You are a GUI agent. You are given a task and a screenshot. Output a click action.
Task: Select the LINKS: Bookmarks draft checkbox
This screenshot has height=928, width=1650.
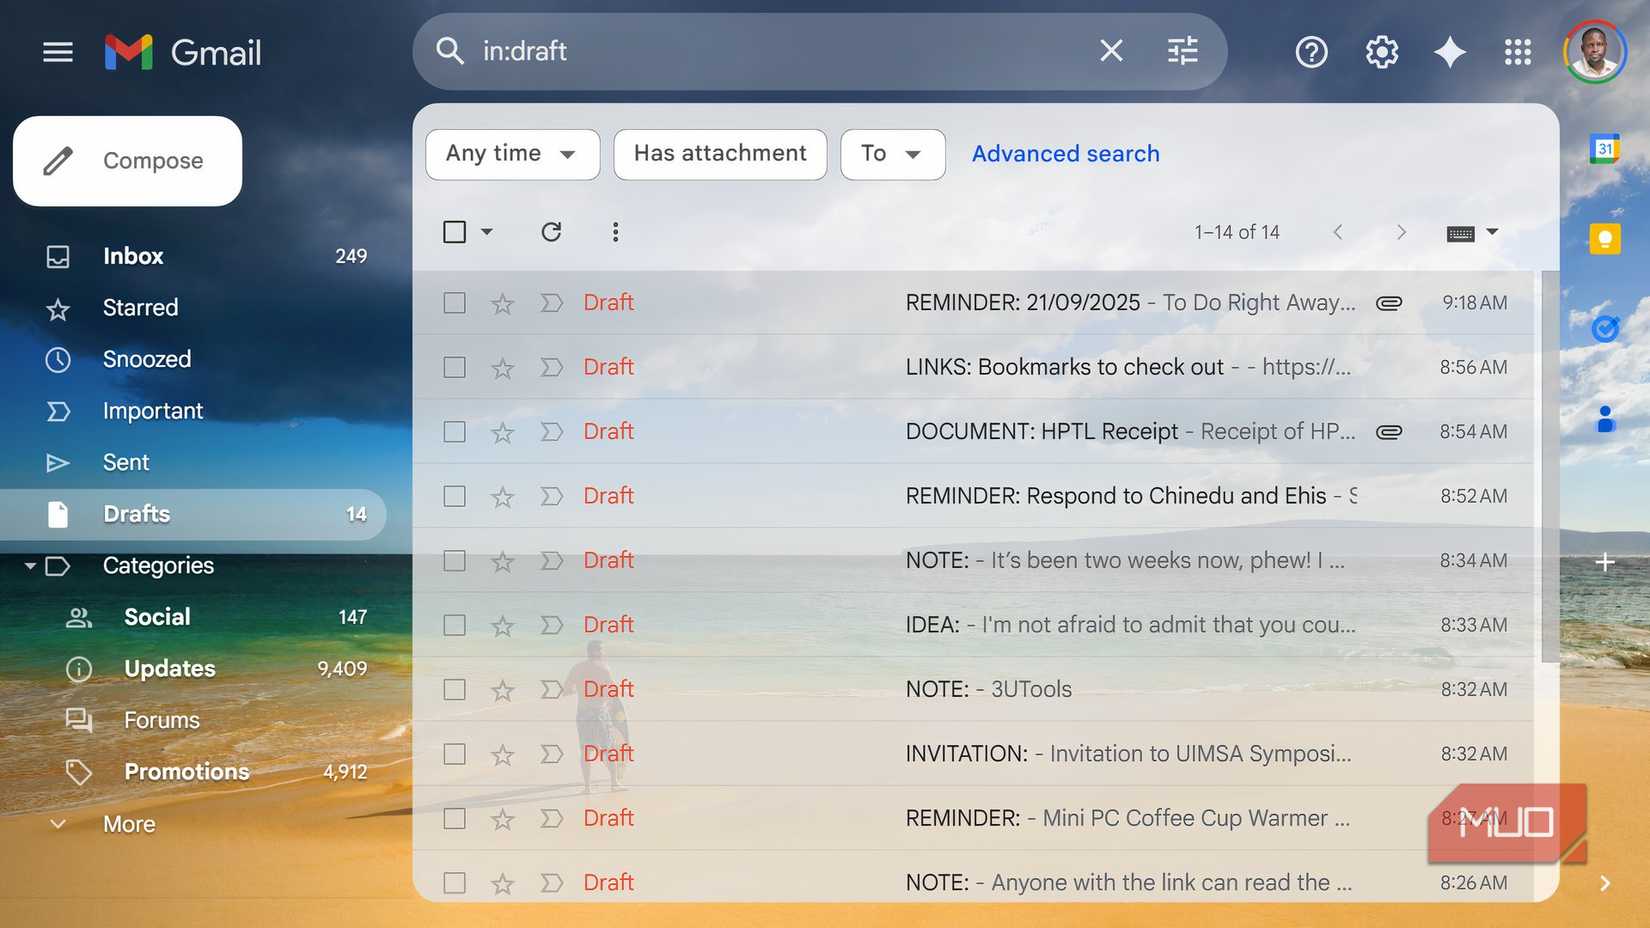tap(454, 367)
